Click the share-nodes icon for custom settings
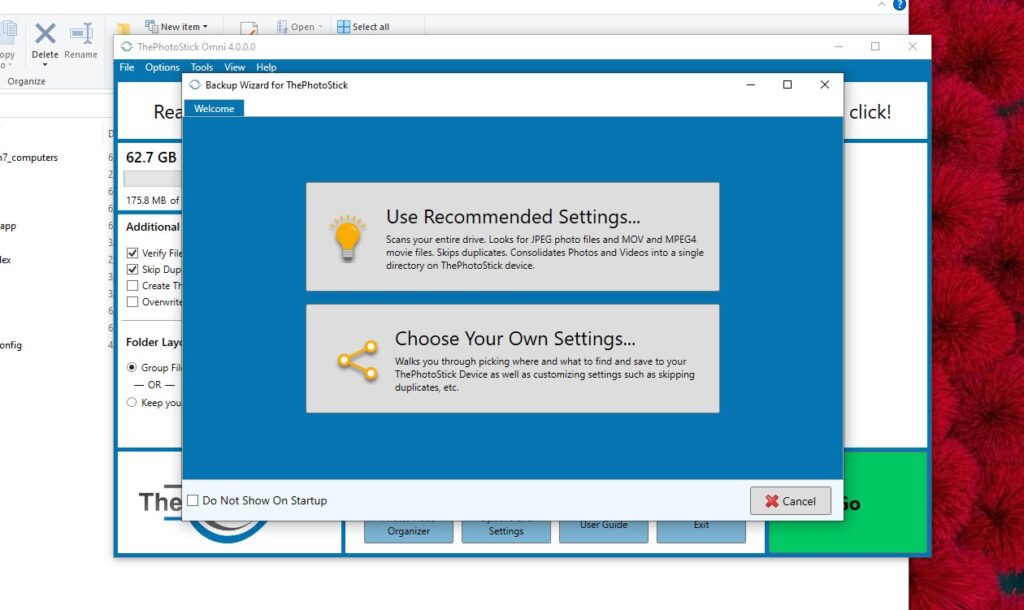Viewport: 1024px width, 610px height. (357, 360)
